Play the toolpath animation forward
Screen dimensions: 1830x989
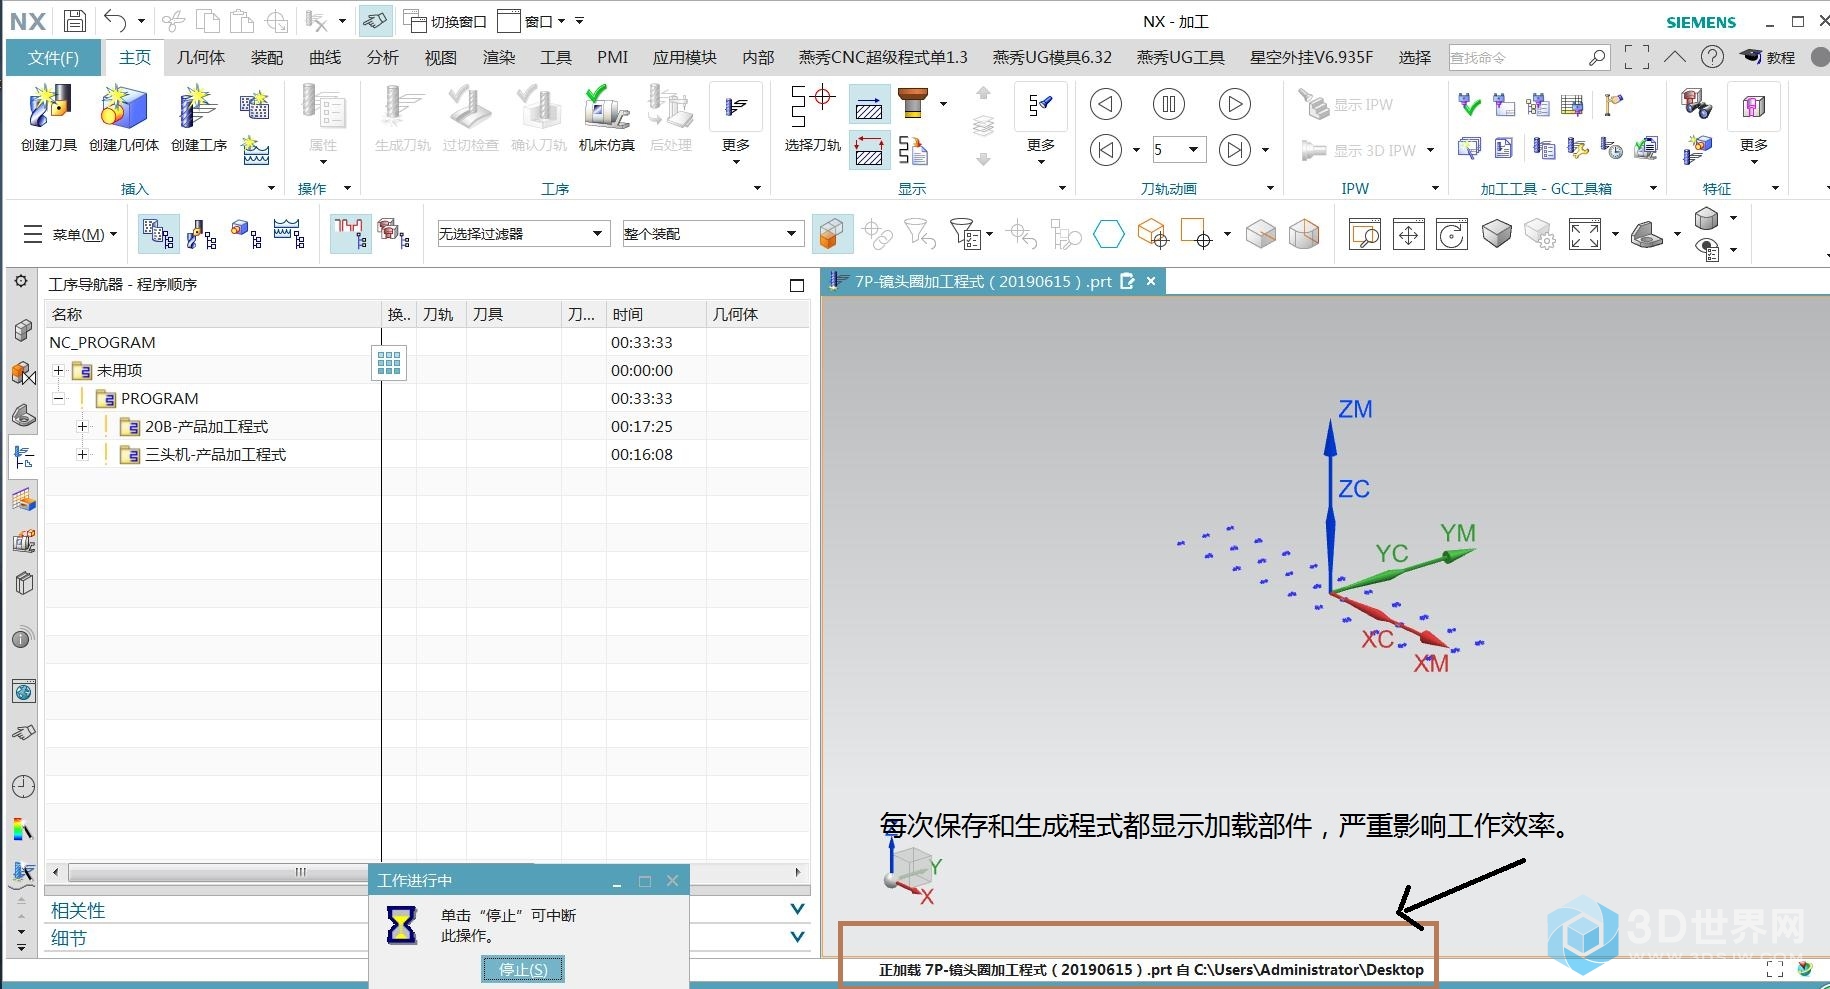pos(1234,104)
